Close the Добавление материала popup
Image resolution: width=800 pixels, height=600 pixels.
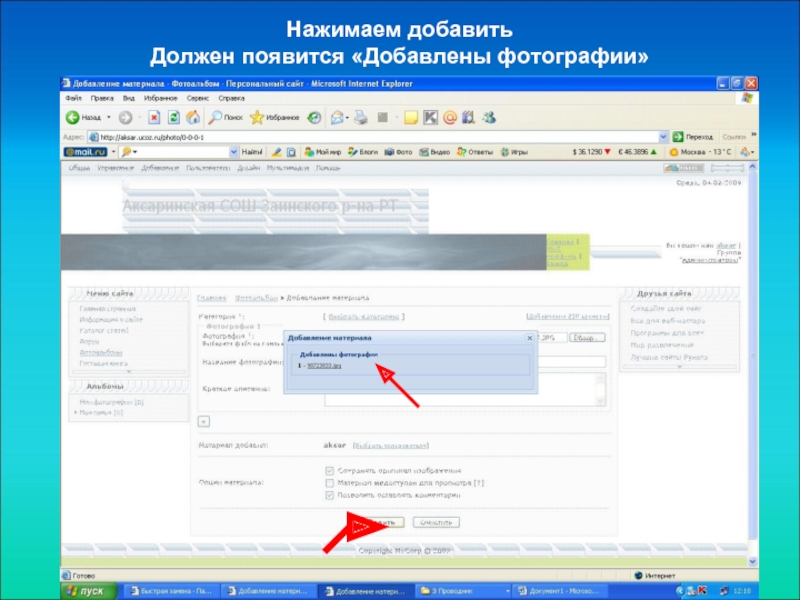530,338
